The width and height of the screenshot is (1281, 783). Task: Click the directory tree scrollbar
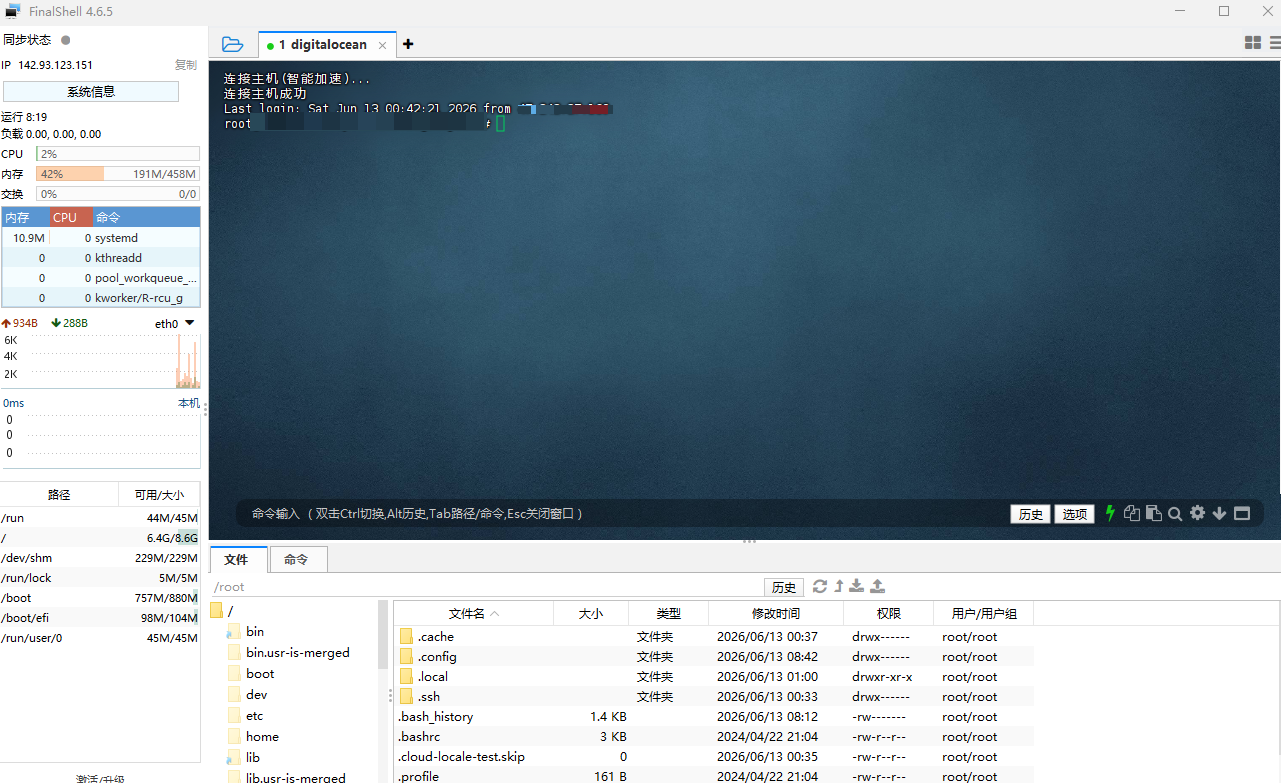tap(382, 635)
